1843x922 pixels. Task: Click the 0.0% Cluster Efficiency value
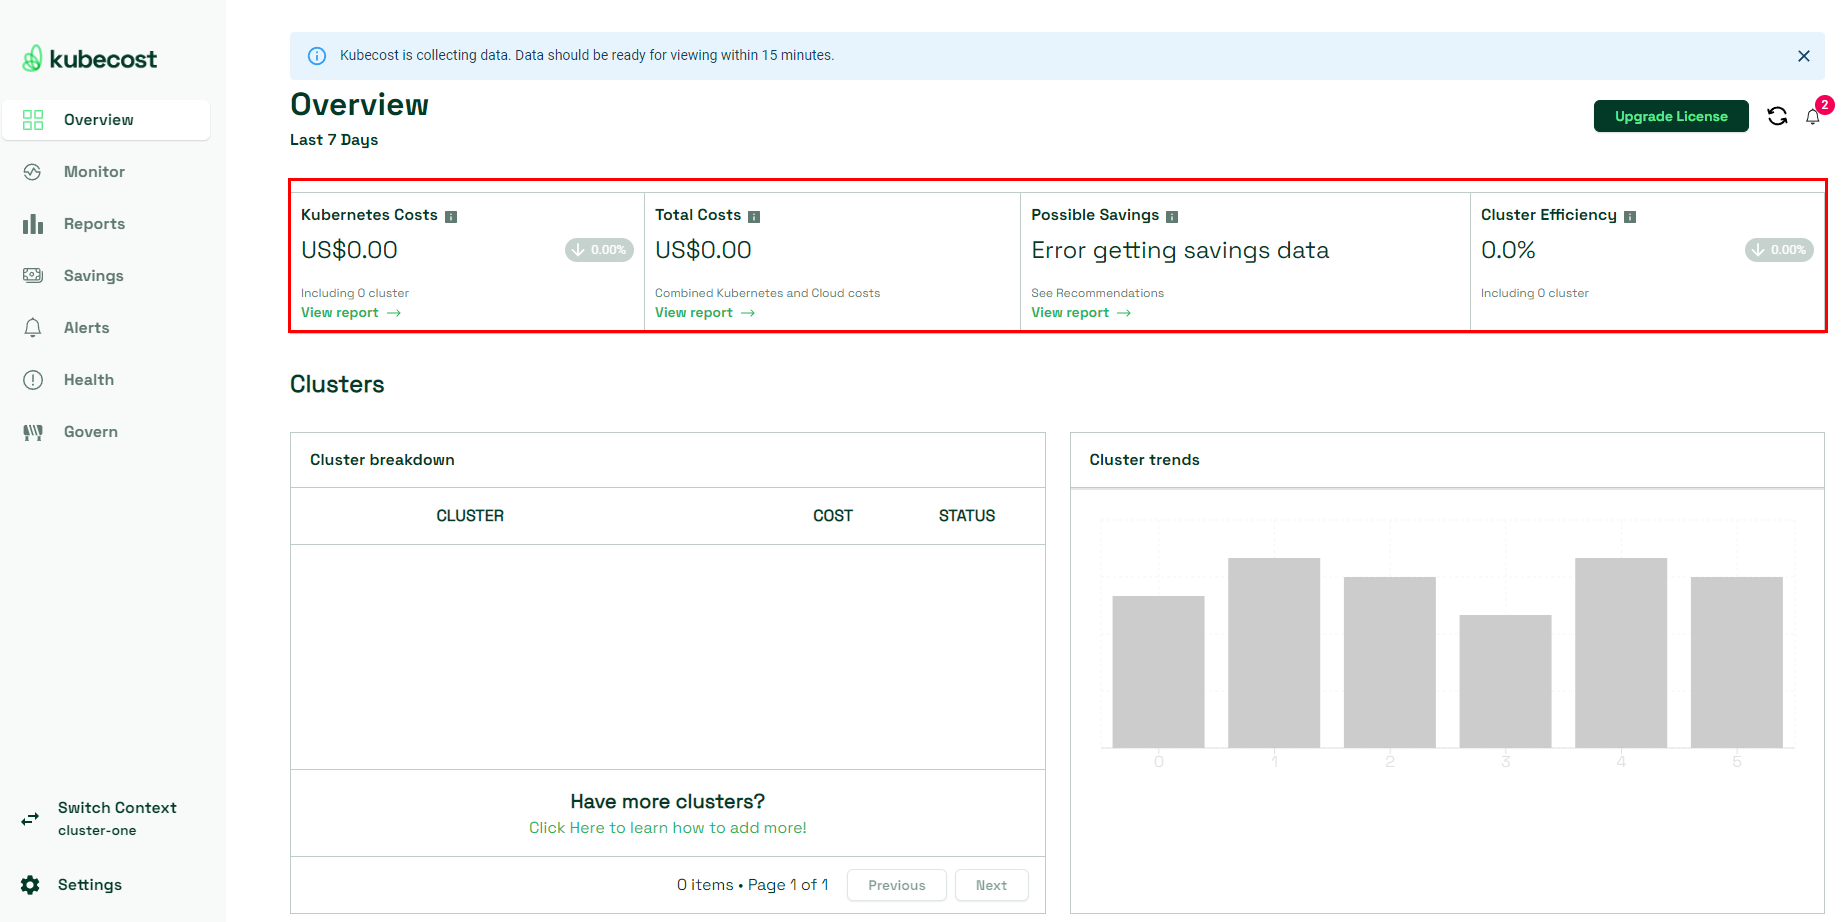(x=1508, y=250)
